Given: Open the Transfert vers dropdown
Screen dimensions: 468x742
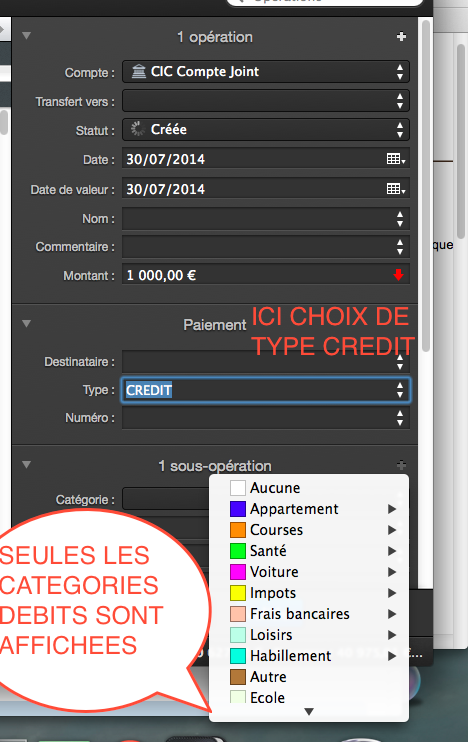Looking at the screenshot, I should (x=265, y=101).
